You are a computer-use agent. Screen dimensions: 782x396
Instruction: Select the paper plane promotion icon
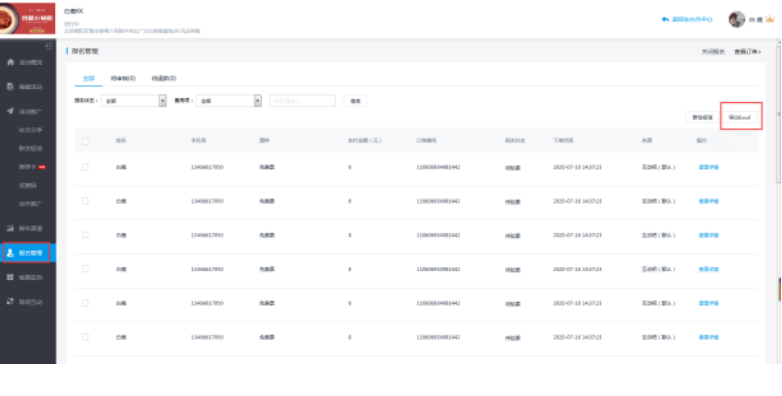[x=10, y=111]
